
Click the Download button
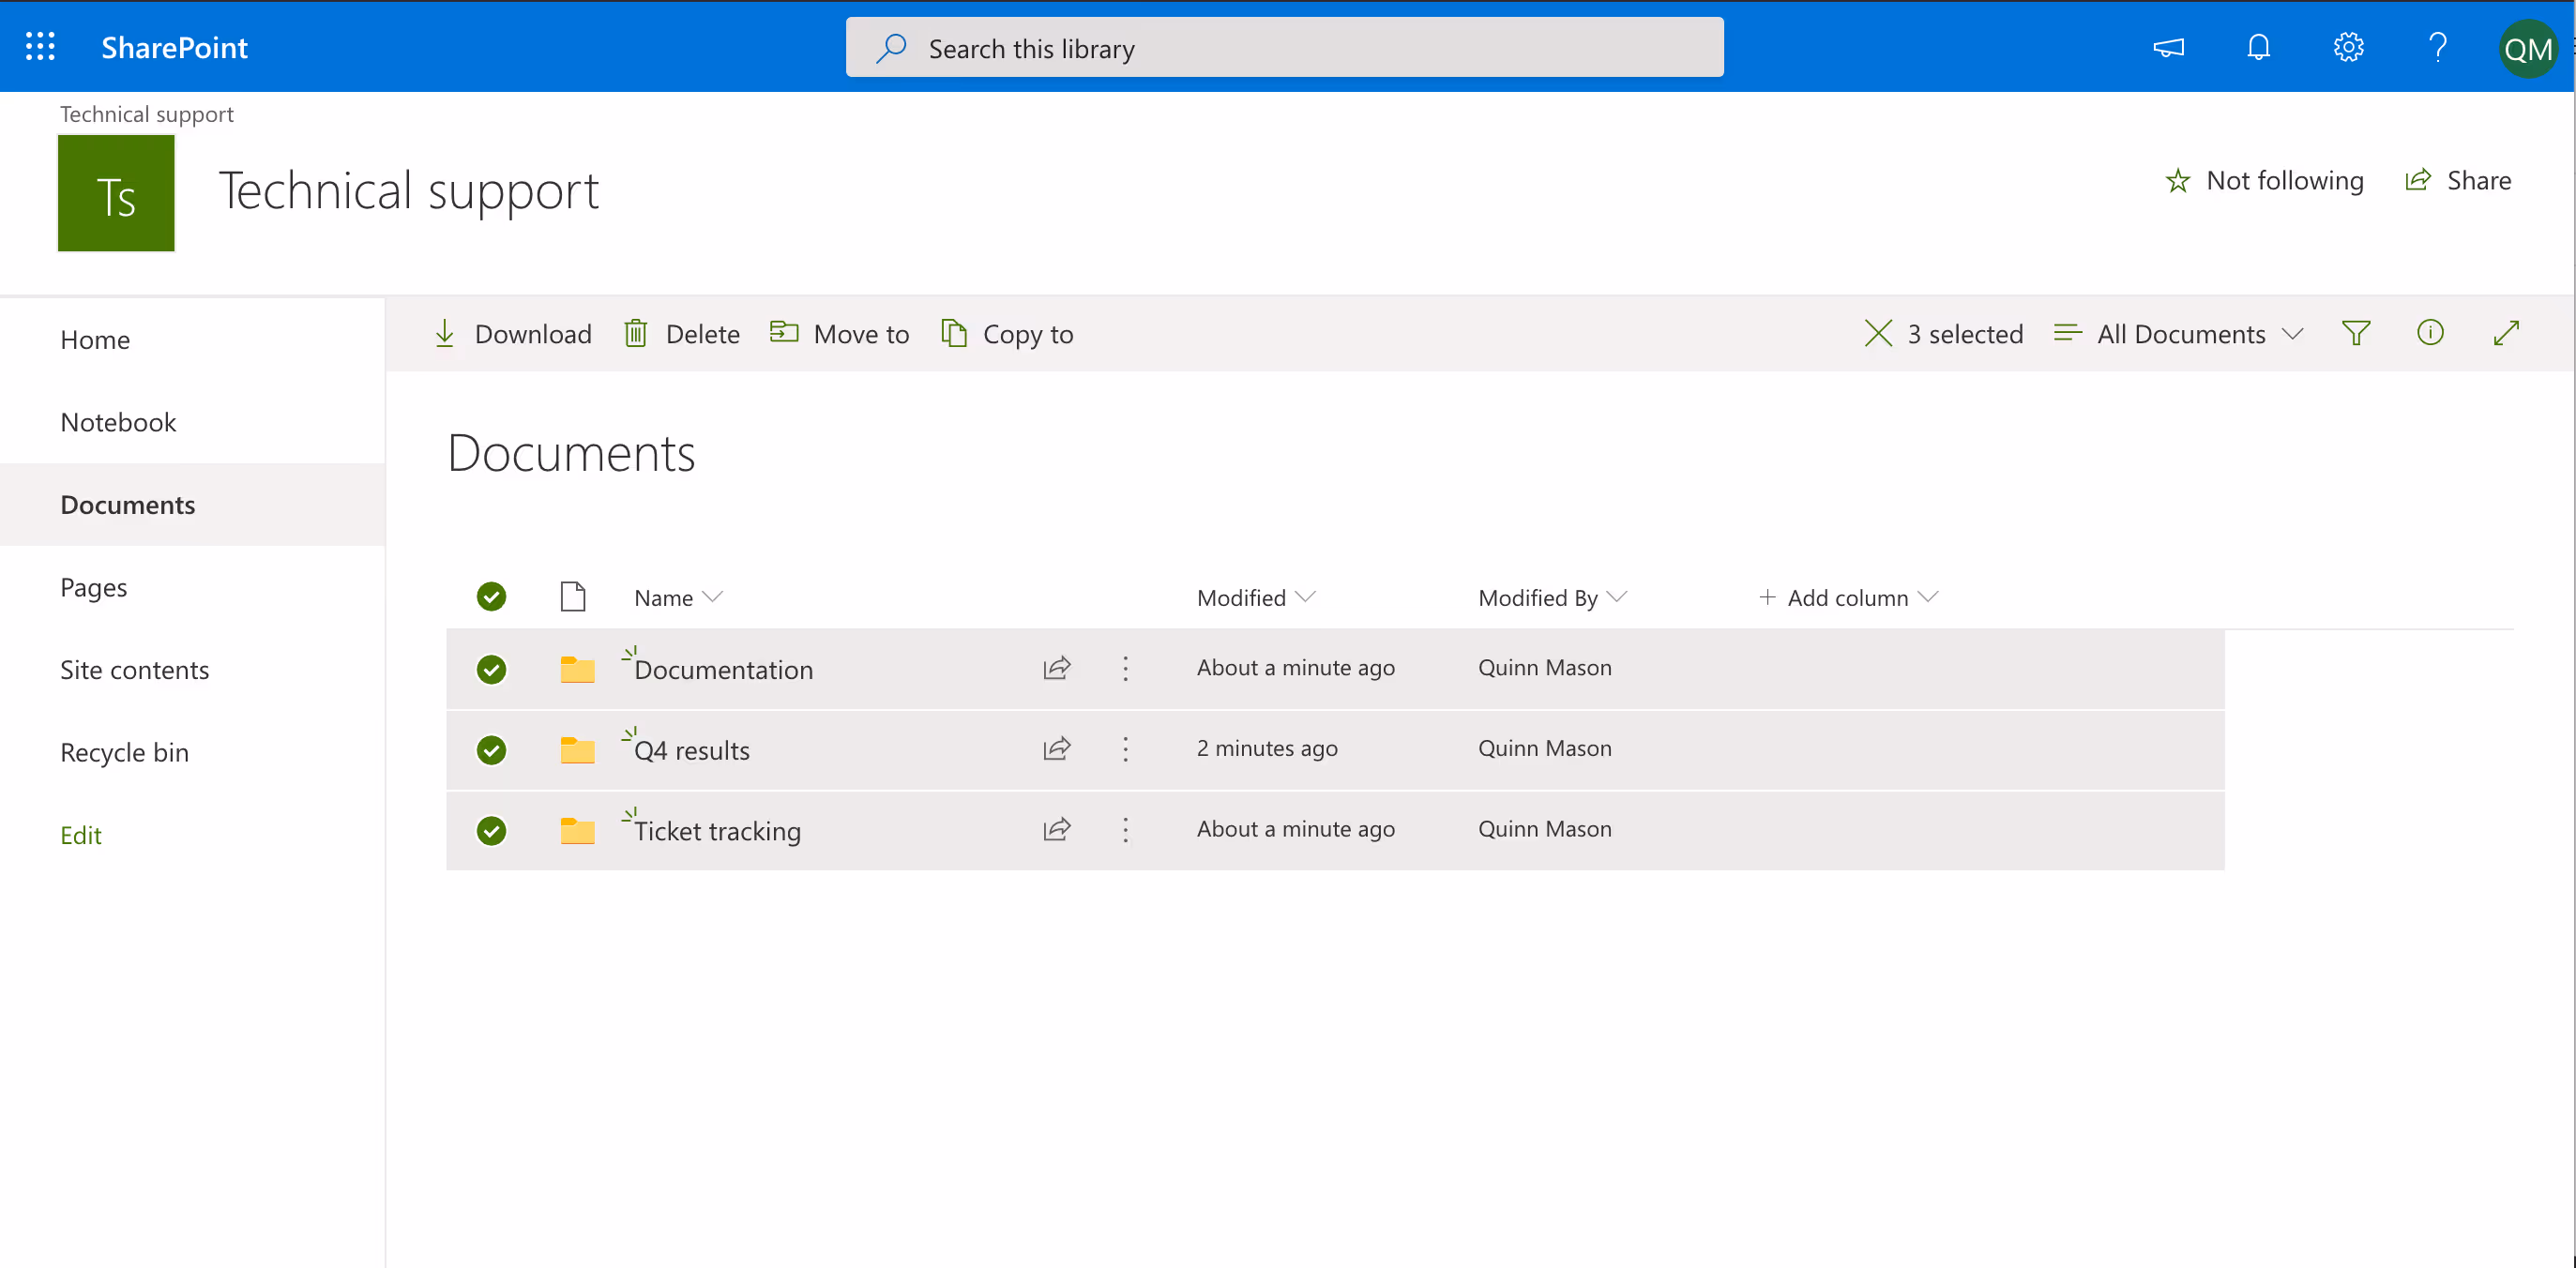point(514,334)
